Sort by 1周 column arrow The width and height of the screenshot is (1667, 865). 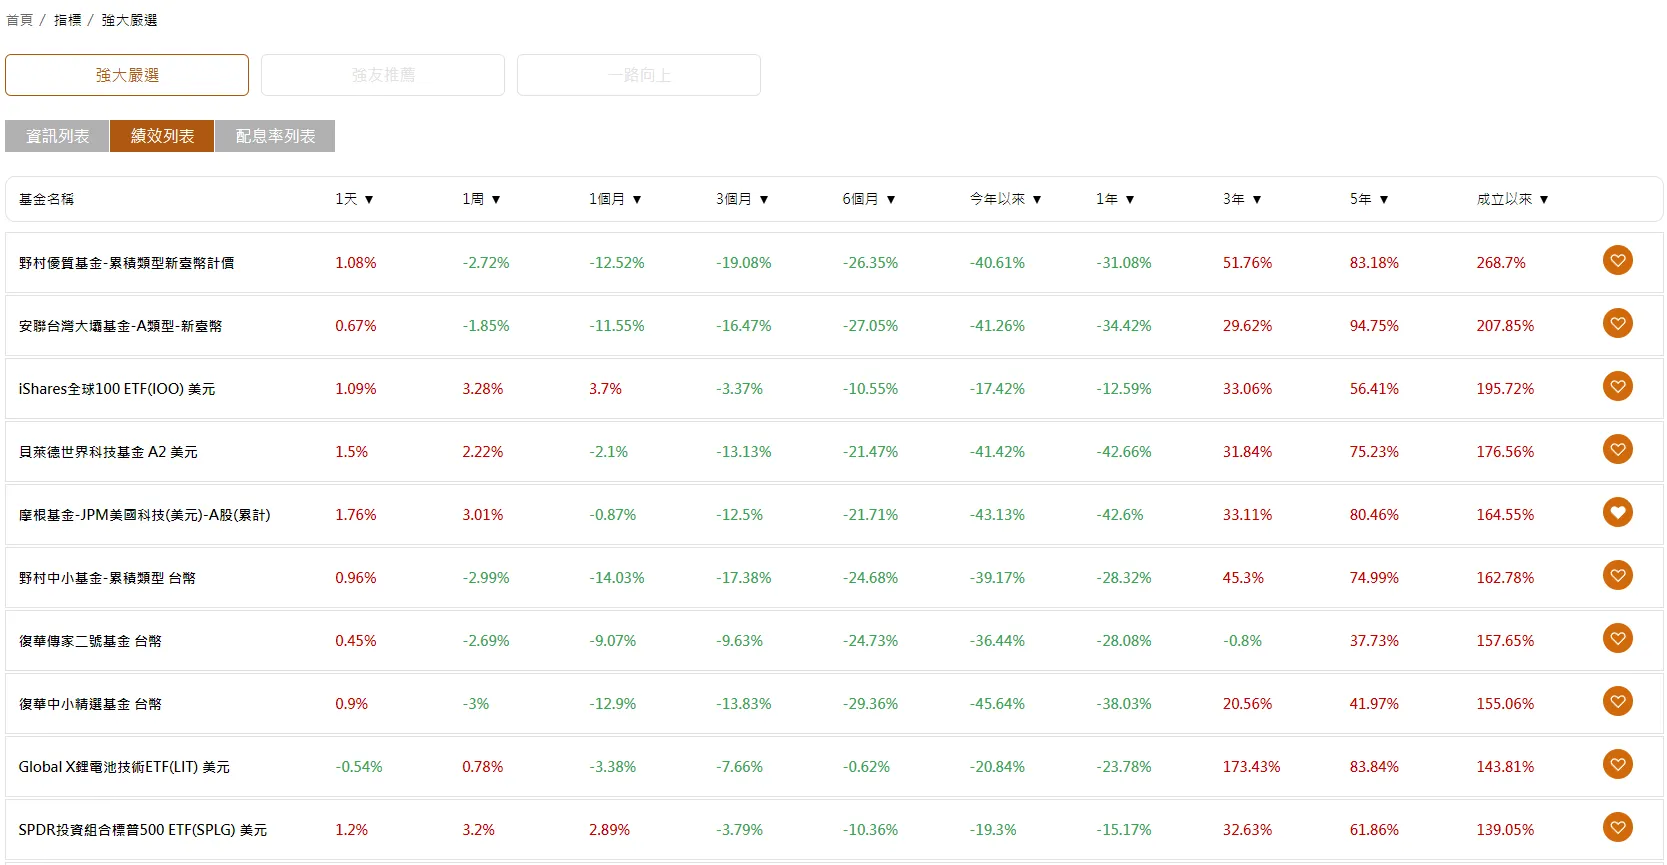(496, 200)
